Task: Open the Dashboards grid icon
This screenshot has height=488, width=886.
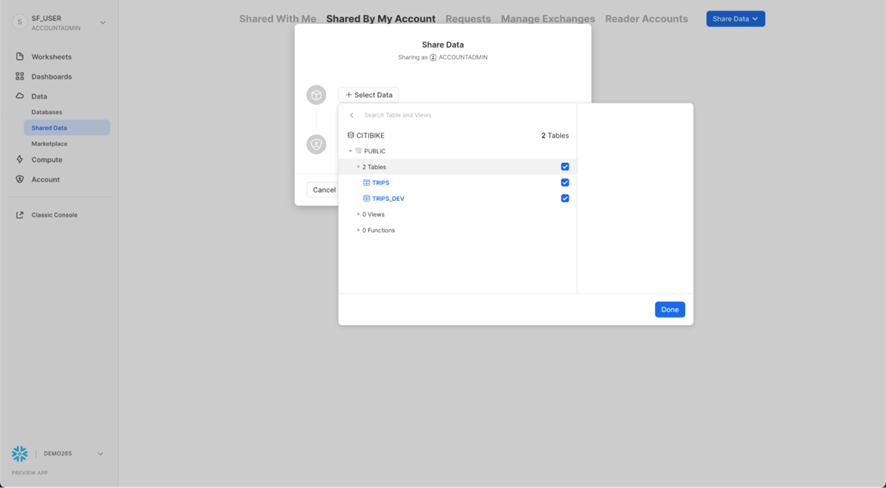Action: pyautogui.click(x=20, y=76)
